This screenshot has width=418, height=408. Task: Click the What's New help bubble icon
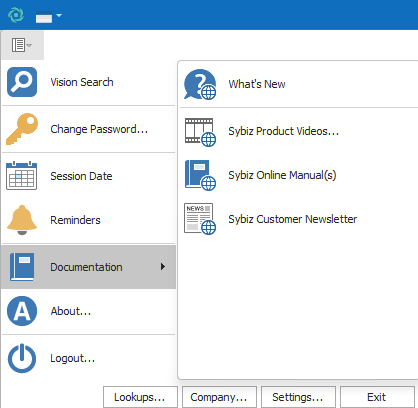[x=200, y=84]
